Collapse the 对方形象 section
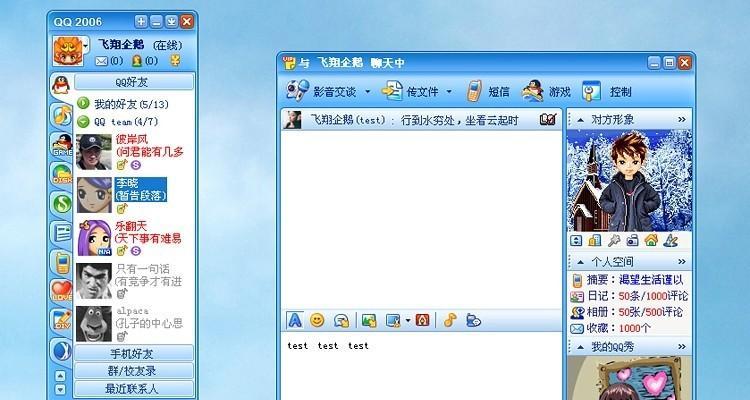 [x=581, y=120]
